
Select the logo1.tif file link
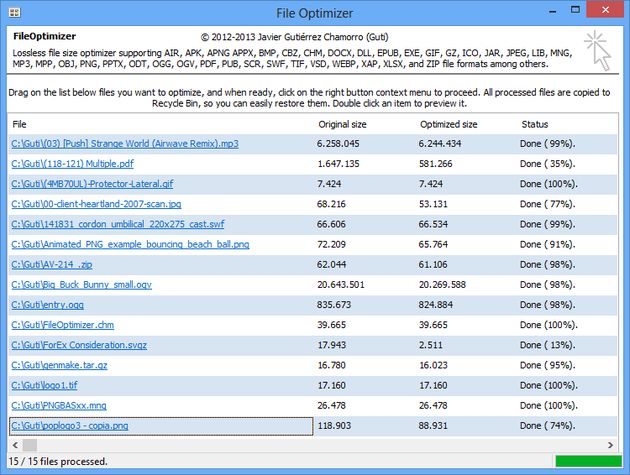pyautogui.click(x=44, y=385)
